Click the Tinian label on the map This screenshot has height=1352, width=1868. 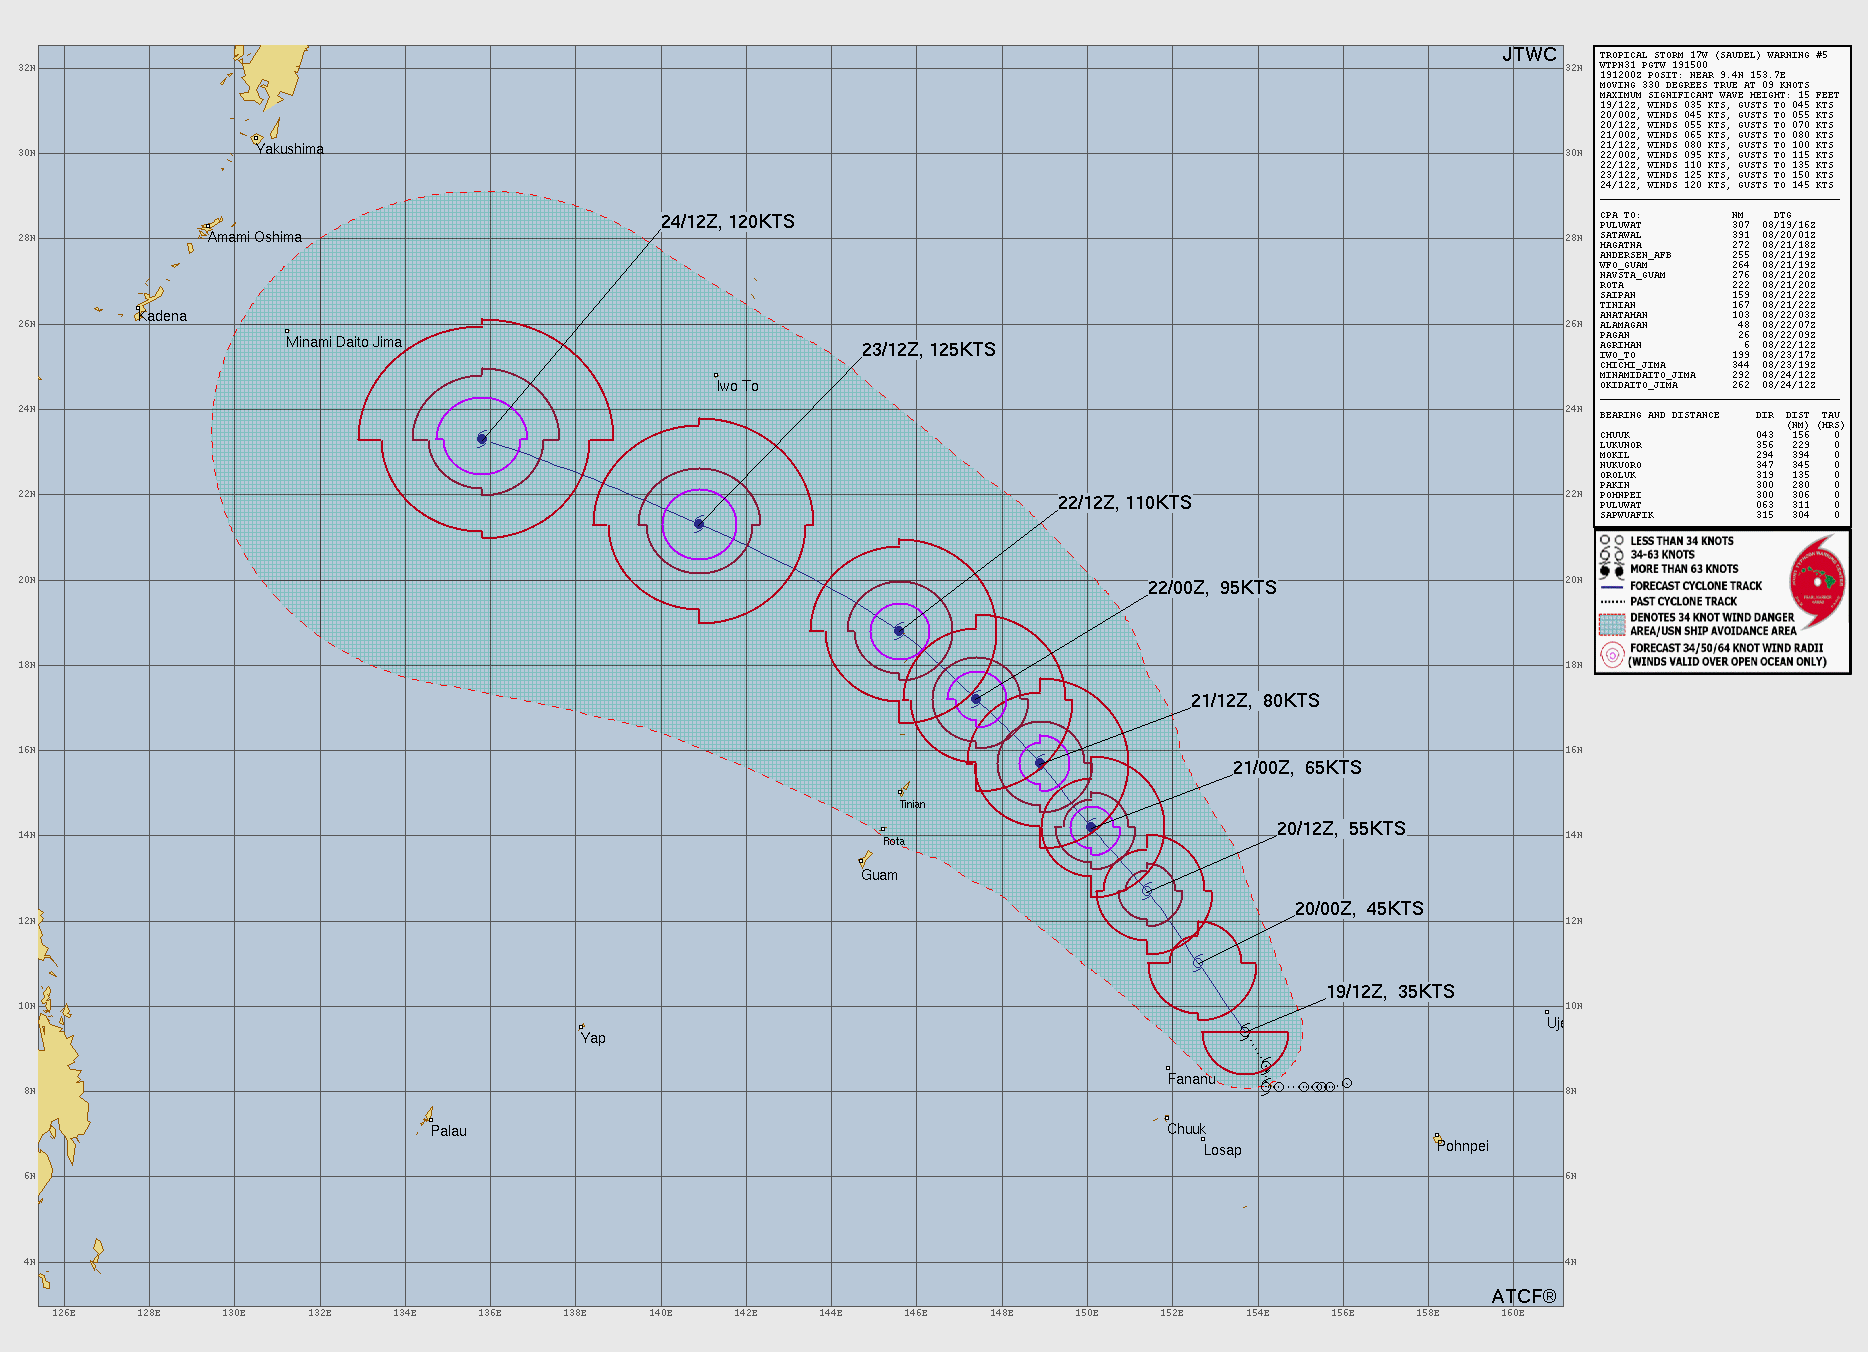(912, 804)
